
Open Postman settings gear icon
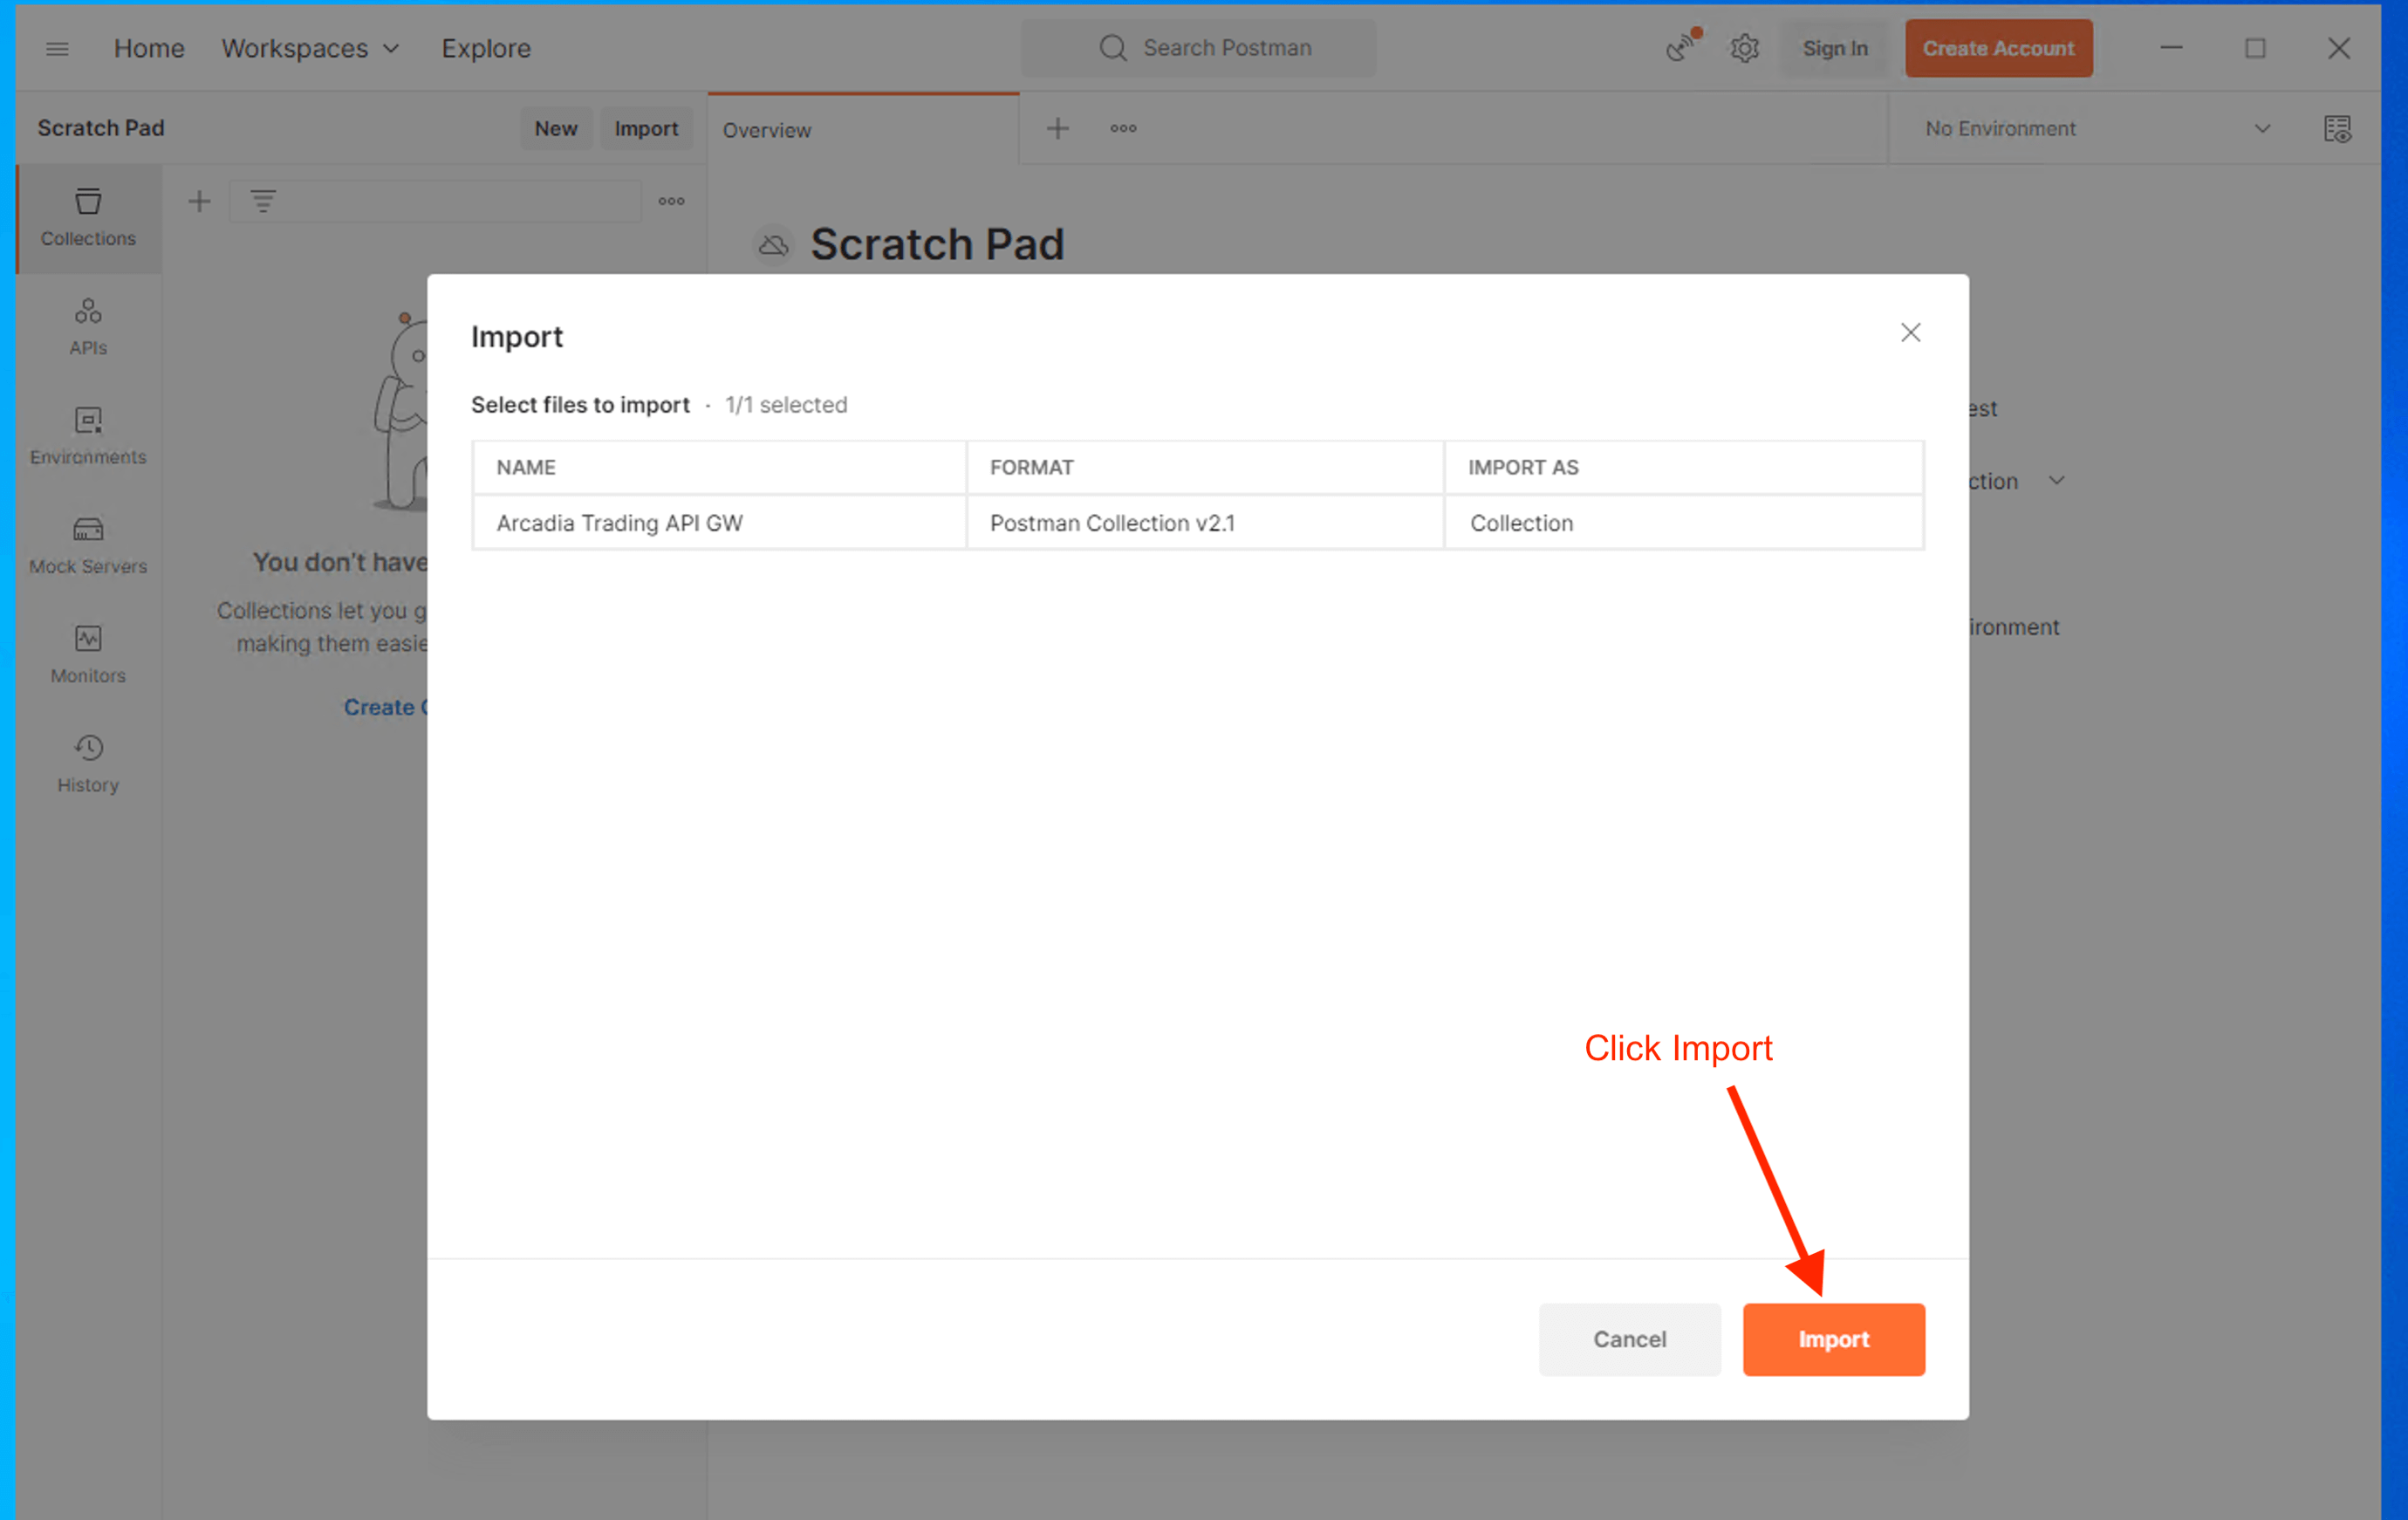pyautogui.click(x=1744, y=48)
